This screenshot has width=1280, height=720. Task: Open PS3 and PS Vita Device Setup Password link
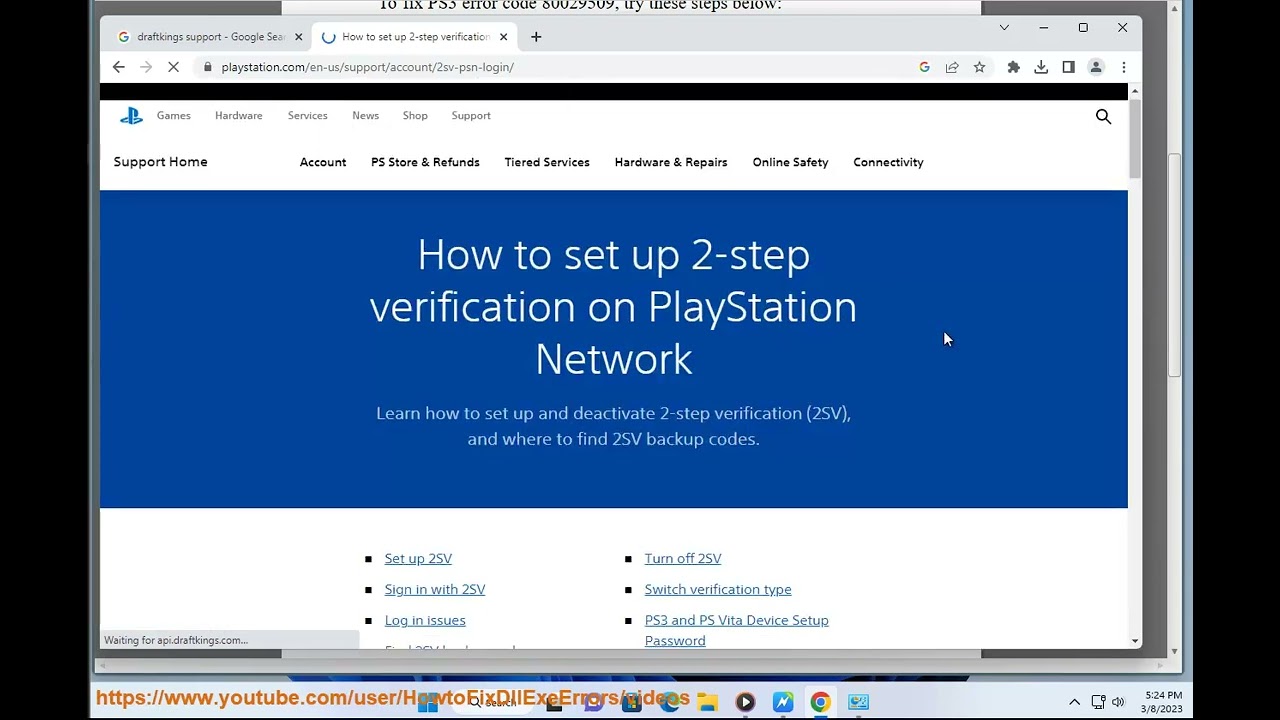click(x=736, y=631)
